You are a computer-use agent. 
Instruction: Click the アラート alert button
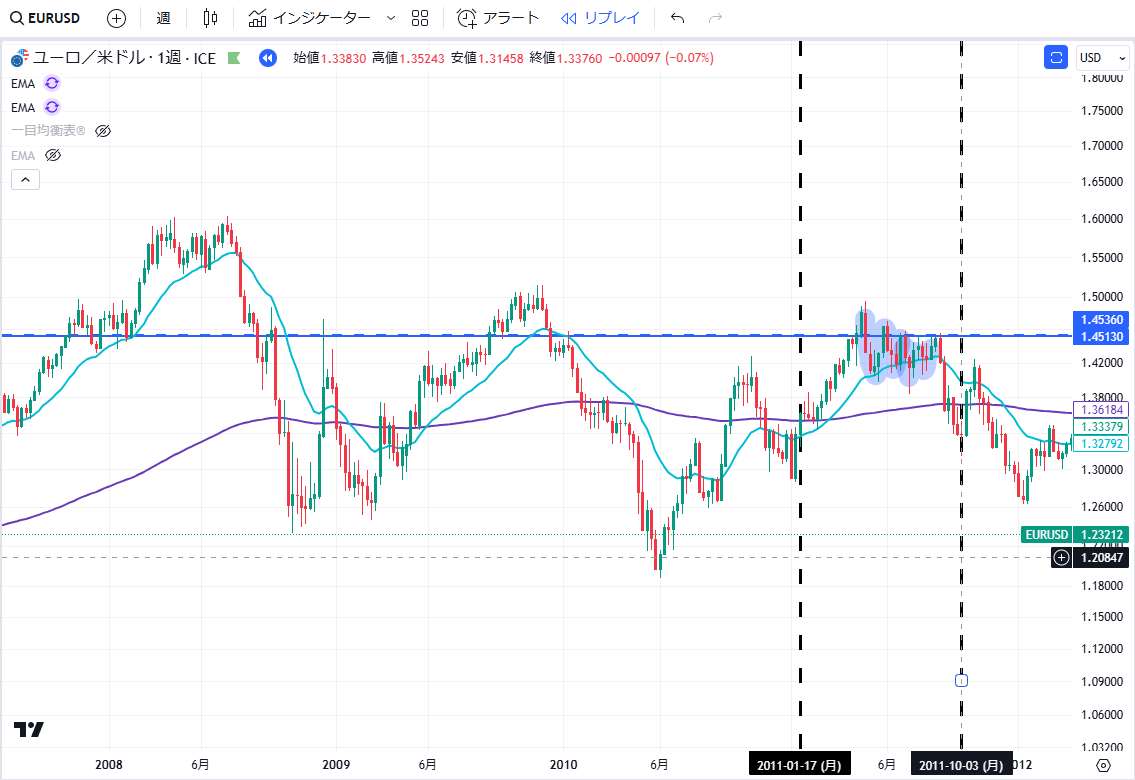coord(498,18)
